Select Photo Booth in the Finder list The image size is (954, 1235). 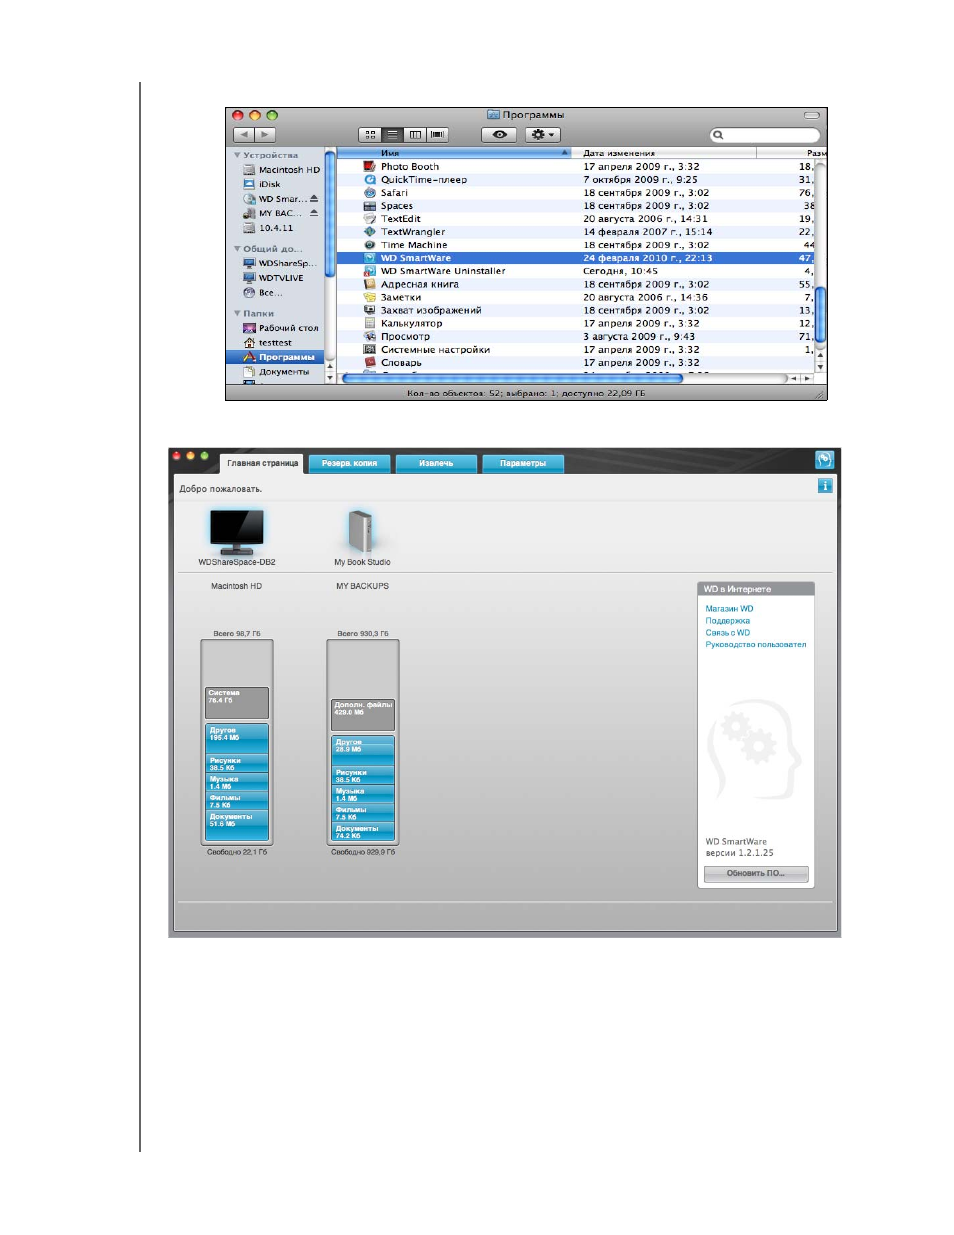pyautogui.click(x=576, y=167)
